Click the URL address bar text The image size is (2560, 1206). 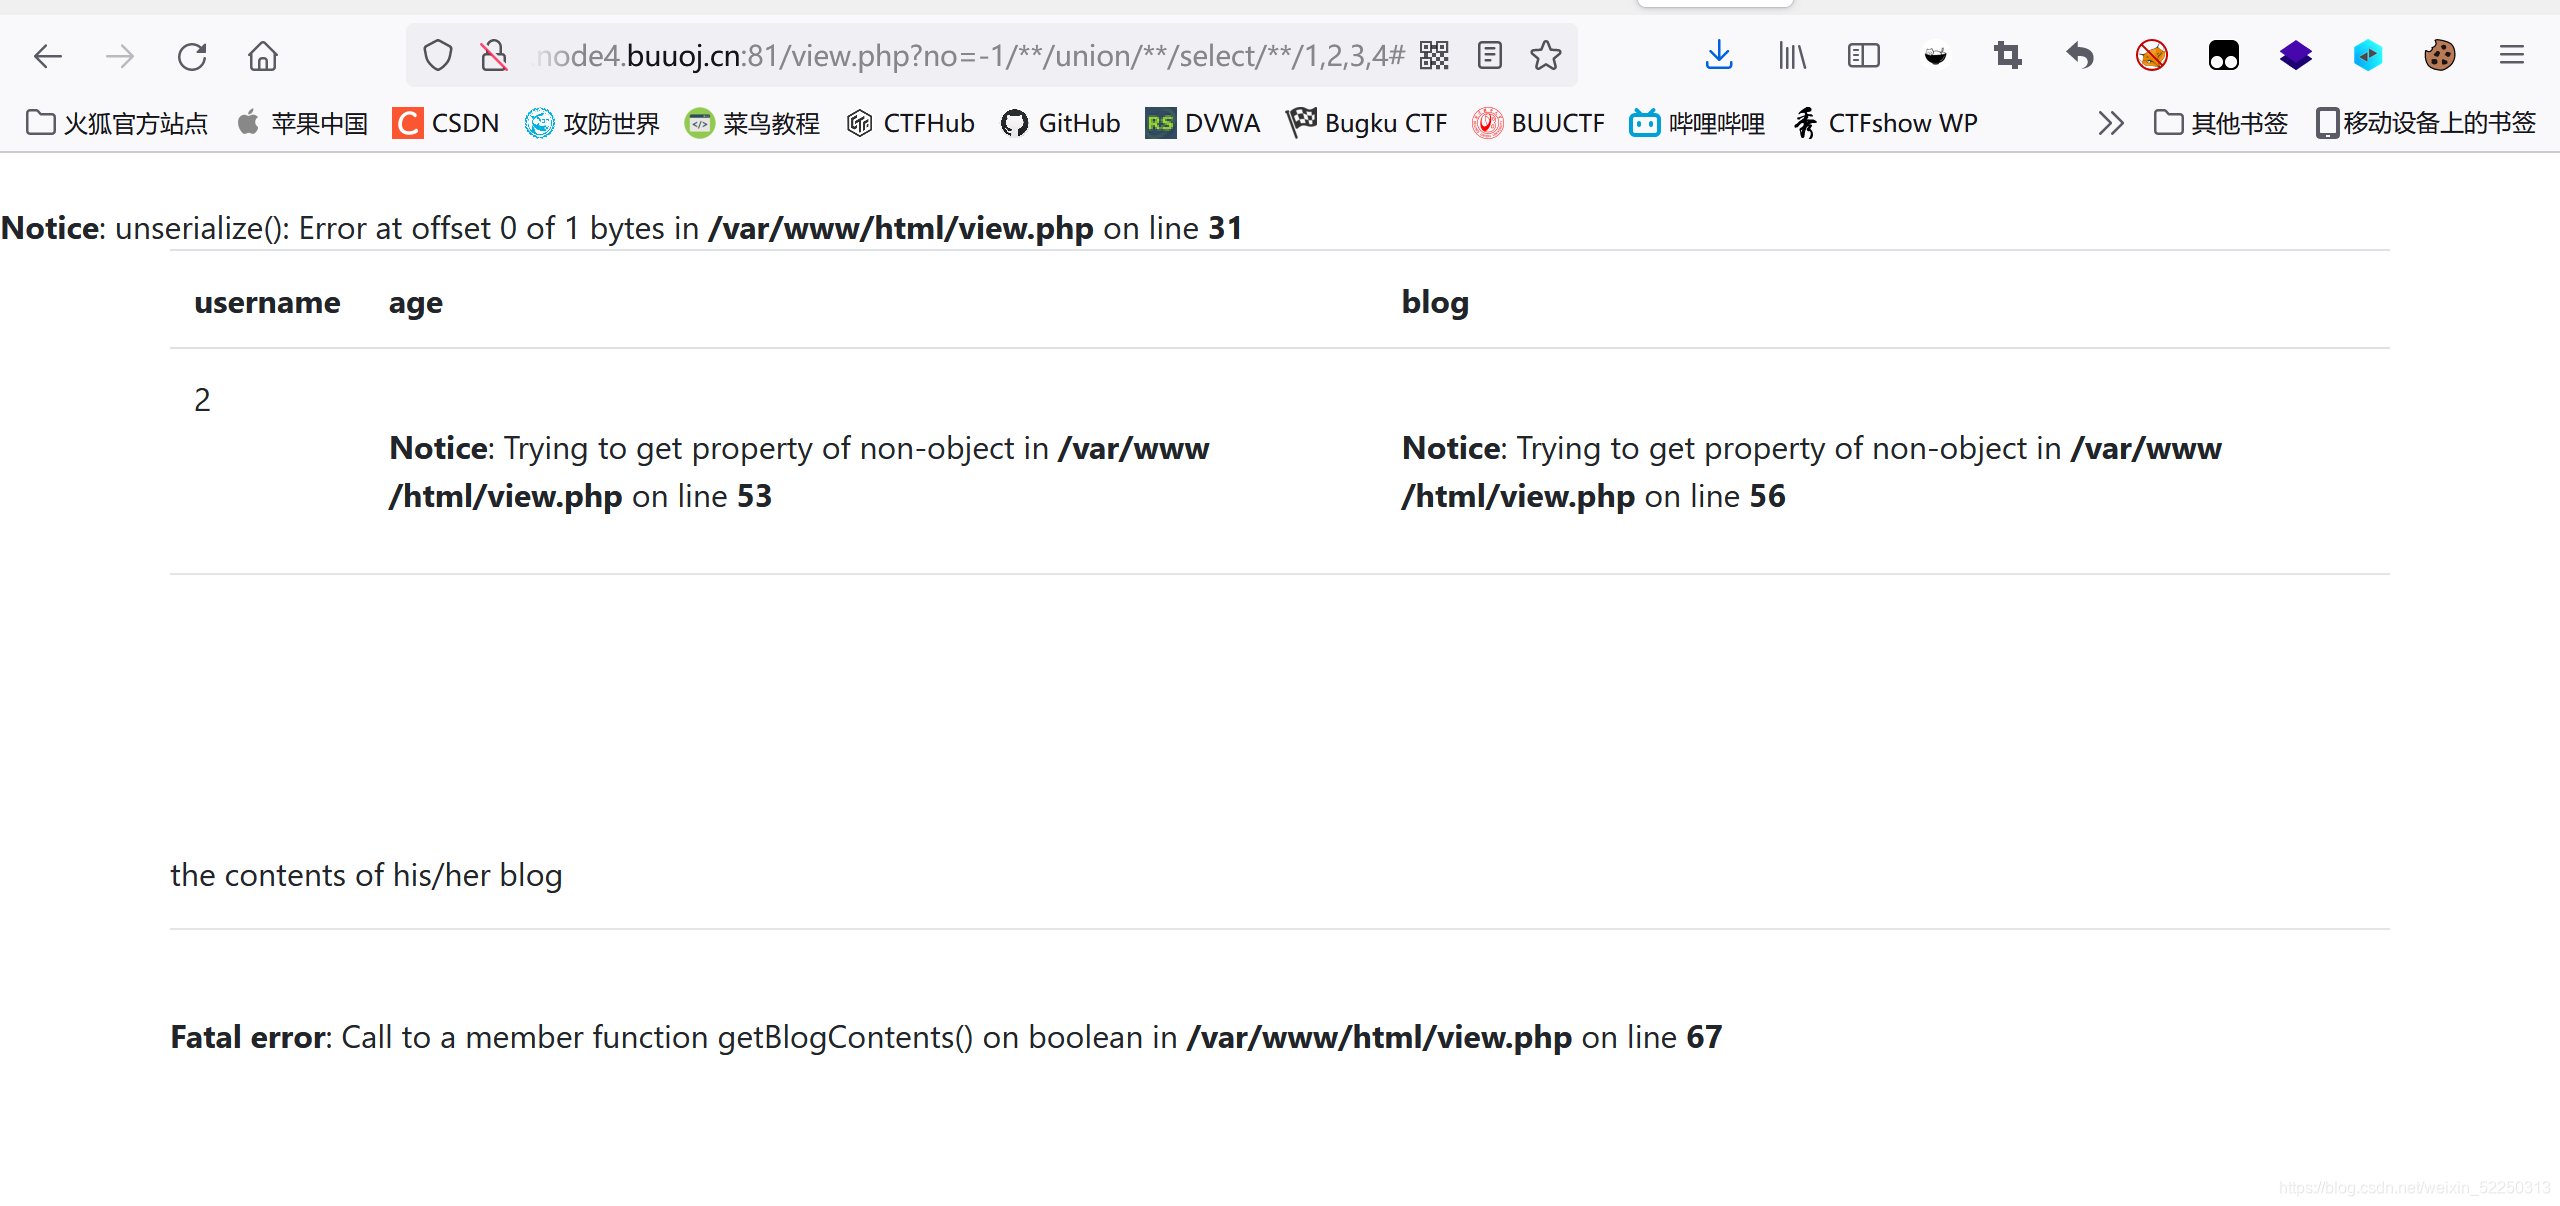970,56
